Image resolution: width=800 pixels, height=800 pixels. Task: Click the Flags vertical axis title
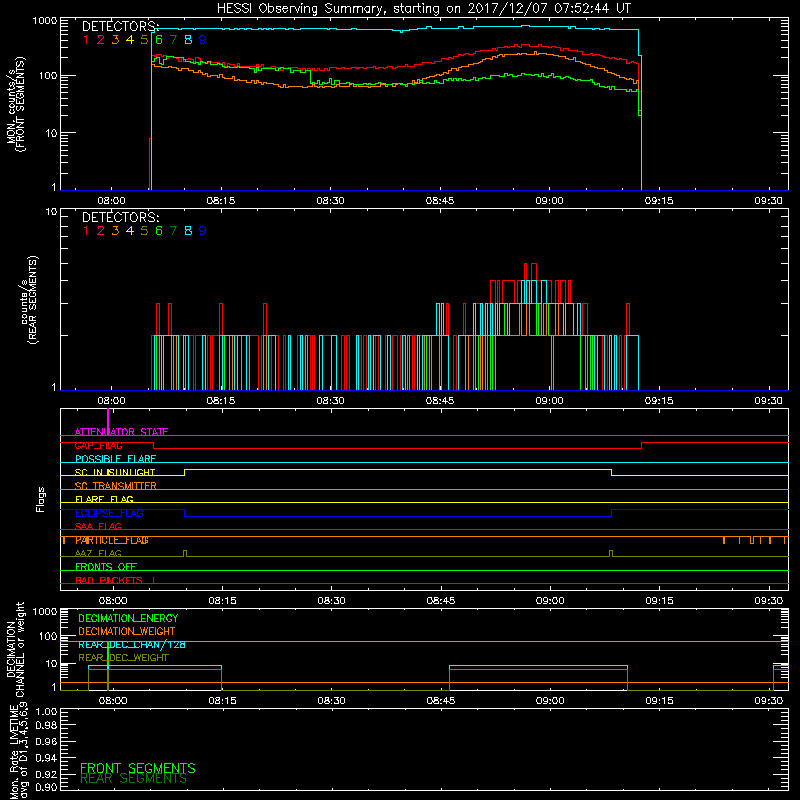(x=40, y=499)
